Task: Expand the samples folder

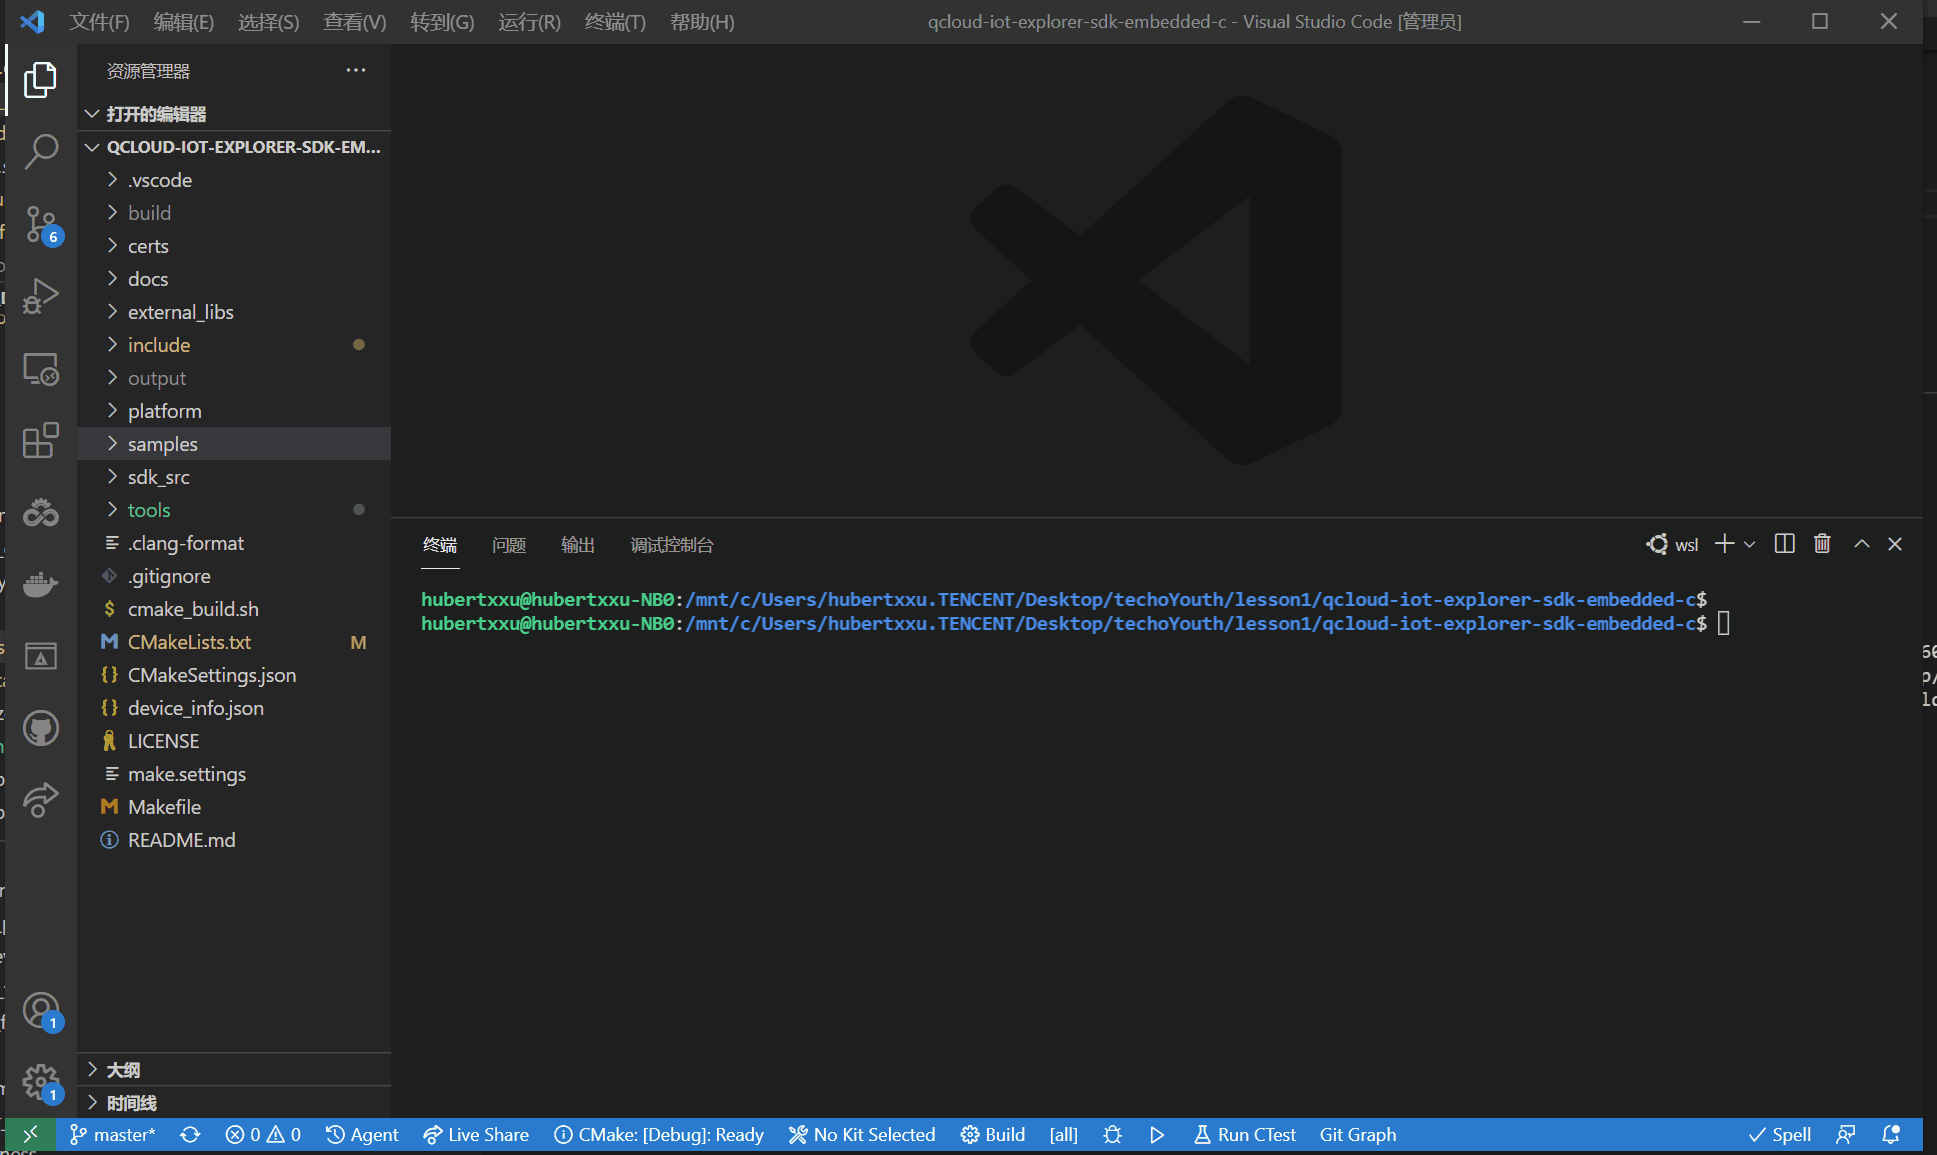Action: pyautogui.click(x=162, y=444)
